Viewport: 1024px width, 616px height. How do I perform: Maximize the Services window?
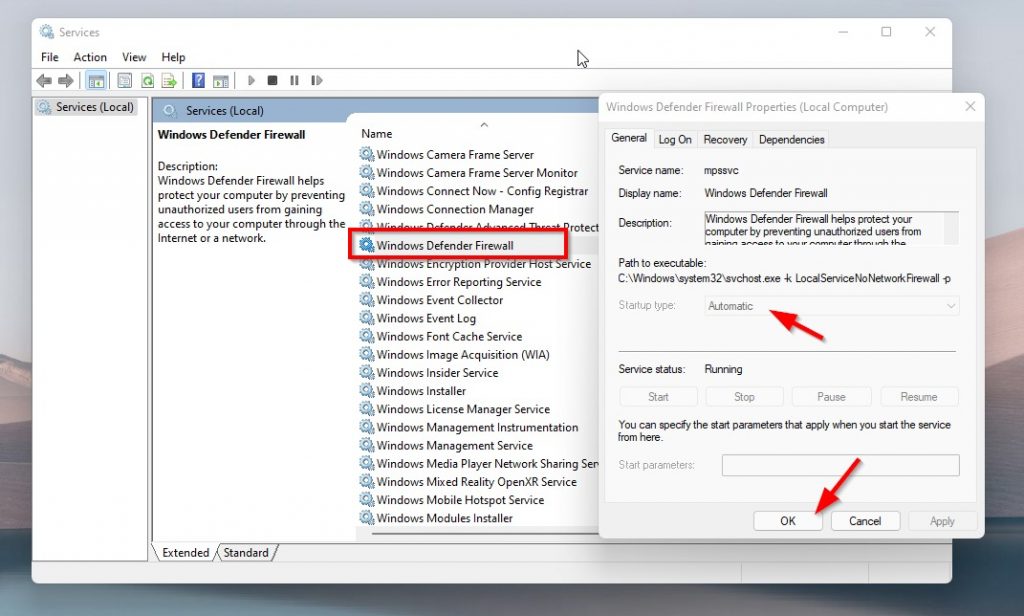[x=886, y=31]
